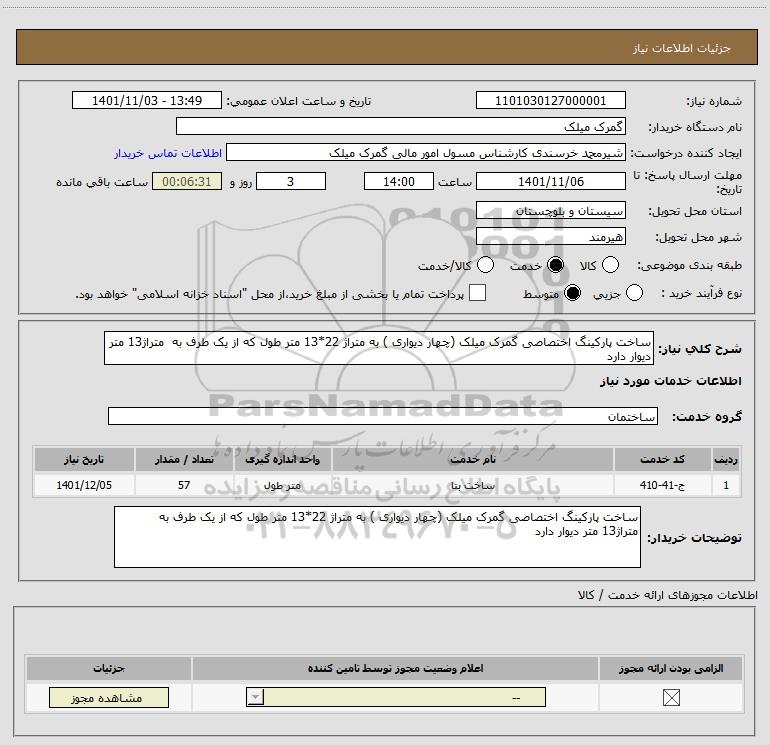This screenshot has width=770, height=745.
Task: Click the remaining time countdown 00:06:31
Action: [187, 182]
